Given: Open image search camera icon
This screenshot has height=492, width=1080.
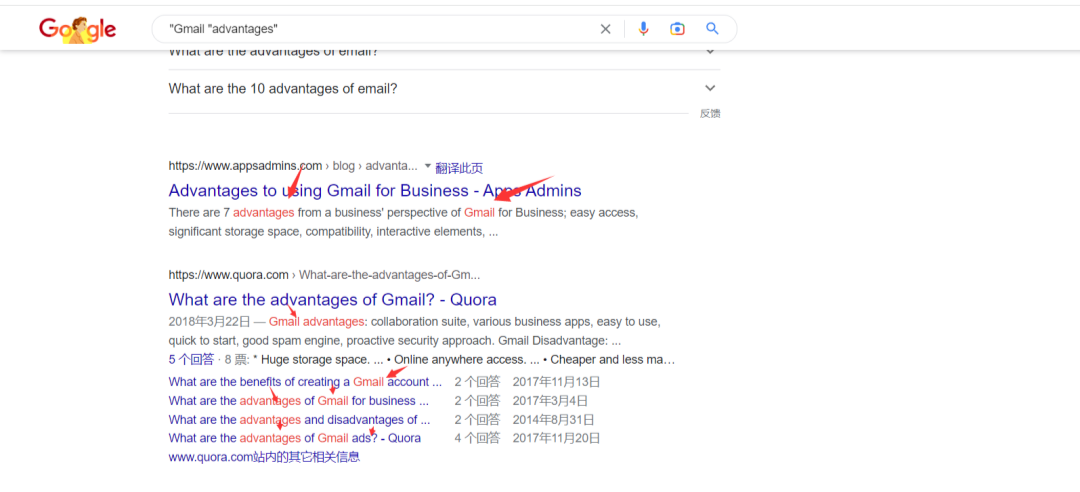Looking at the screenshot, I should [x=677, y=29].
